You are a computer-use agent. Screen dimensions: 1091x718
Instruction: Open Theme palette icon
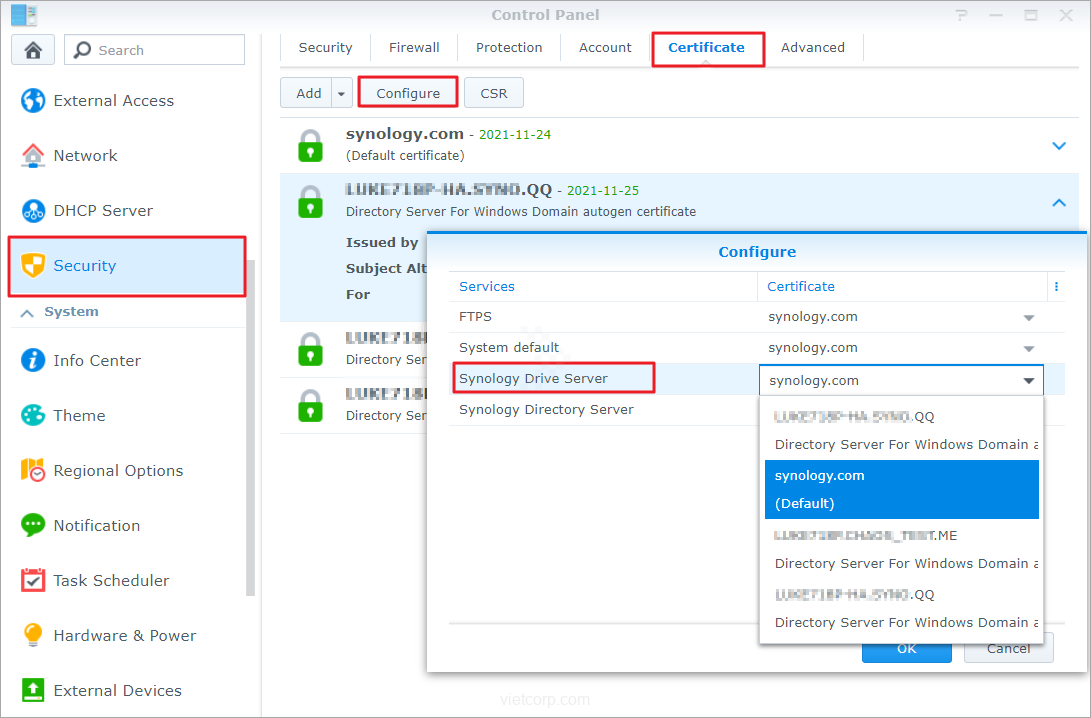(x=33, y=416)
